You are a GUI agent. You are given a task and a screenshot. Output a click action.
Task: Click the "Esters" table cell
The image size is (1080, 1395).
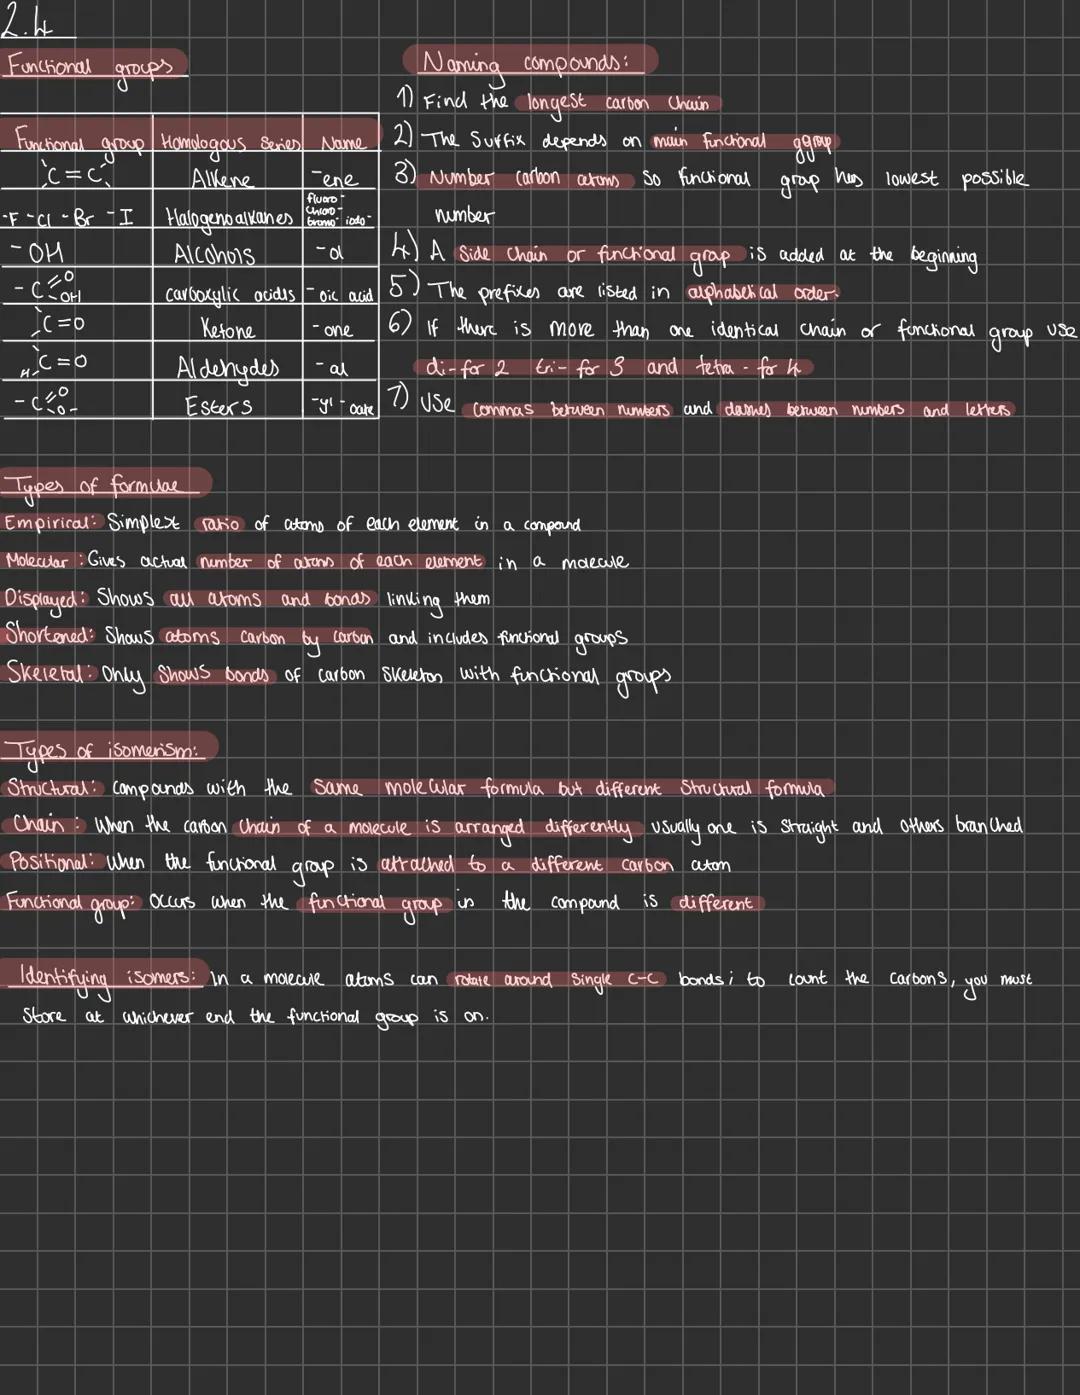[x=218, y=406]
